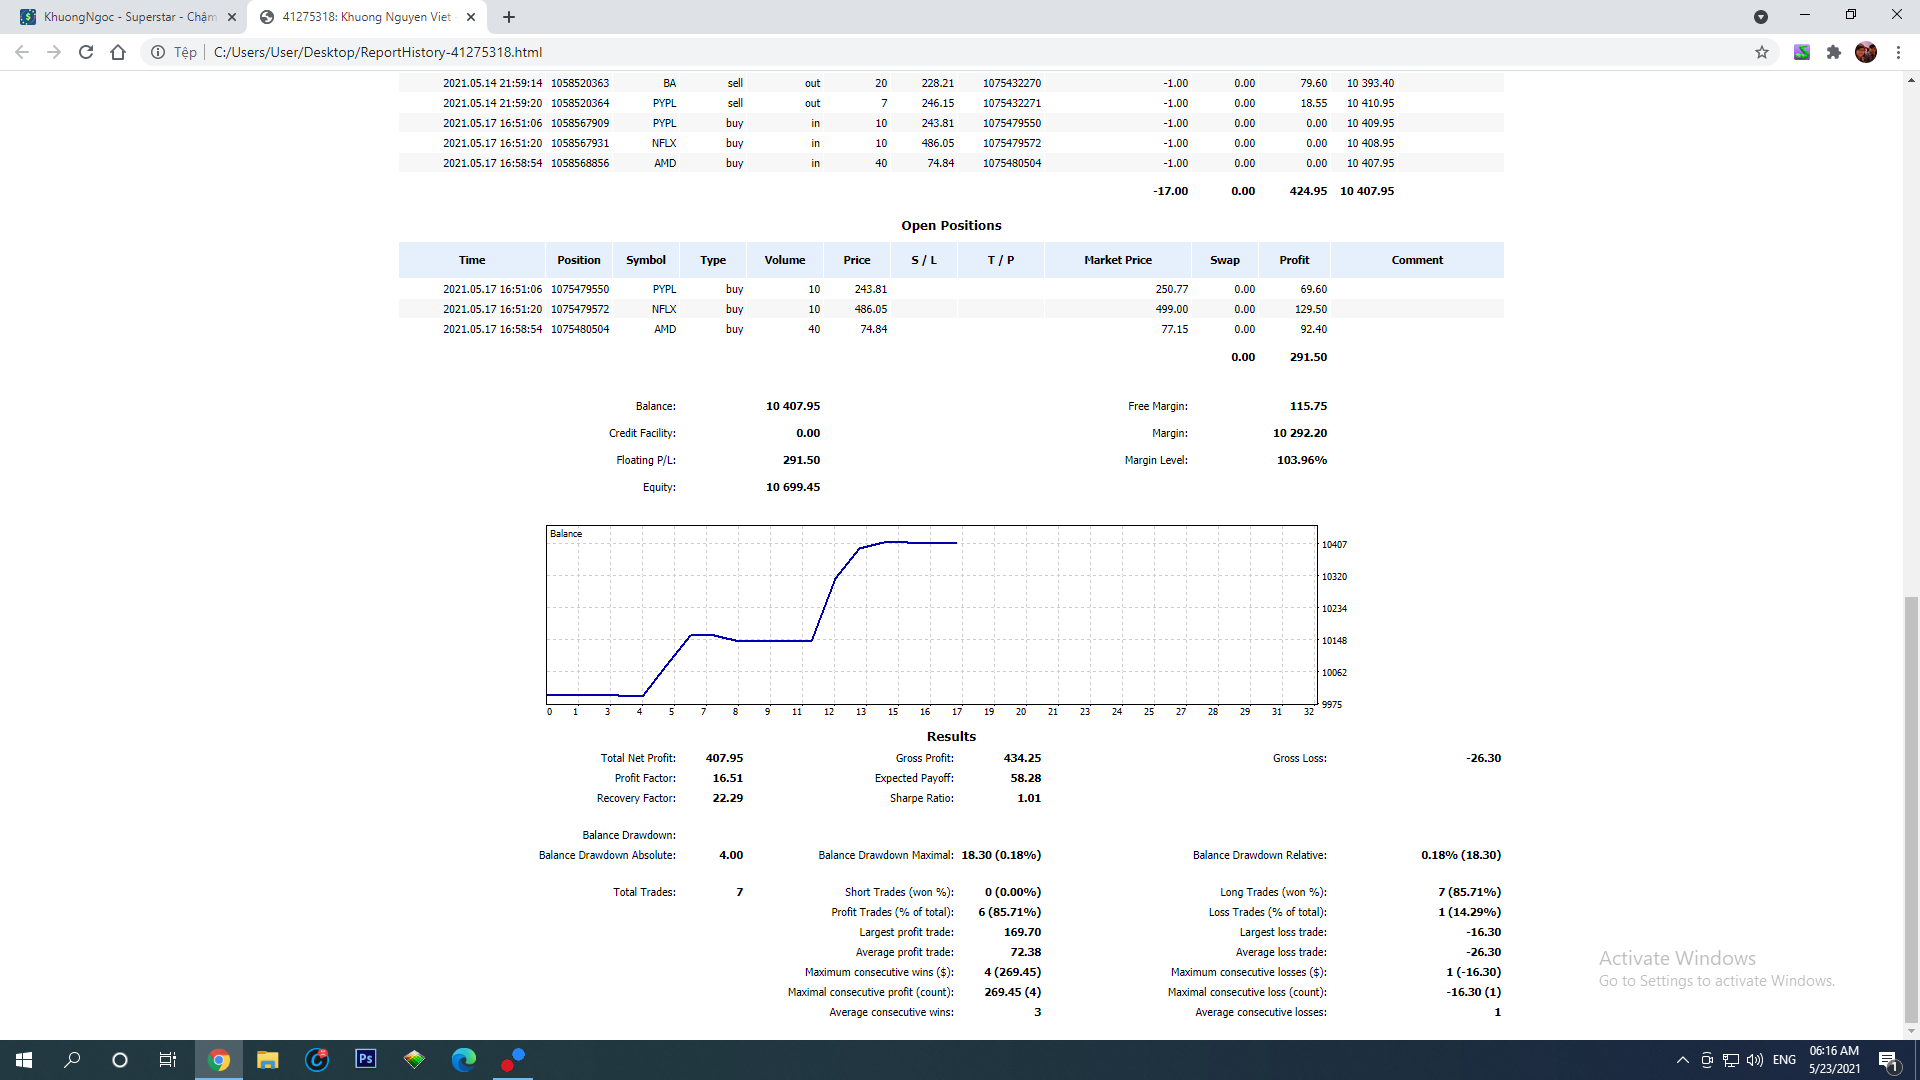Open File Explorer in taskbar
Image resolution: width=1920 pixels, height=1080 pixels.
267,1059
